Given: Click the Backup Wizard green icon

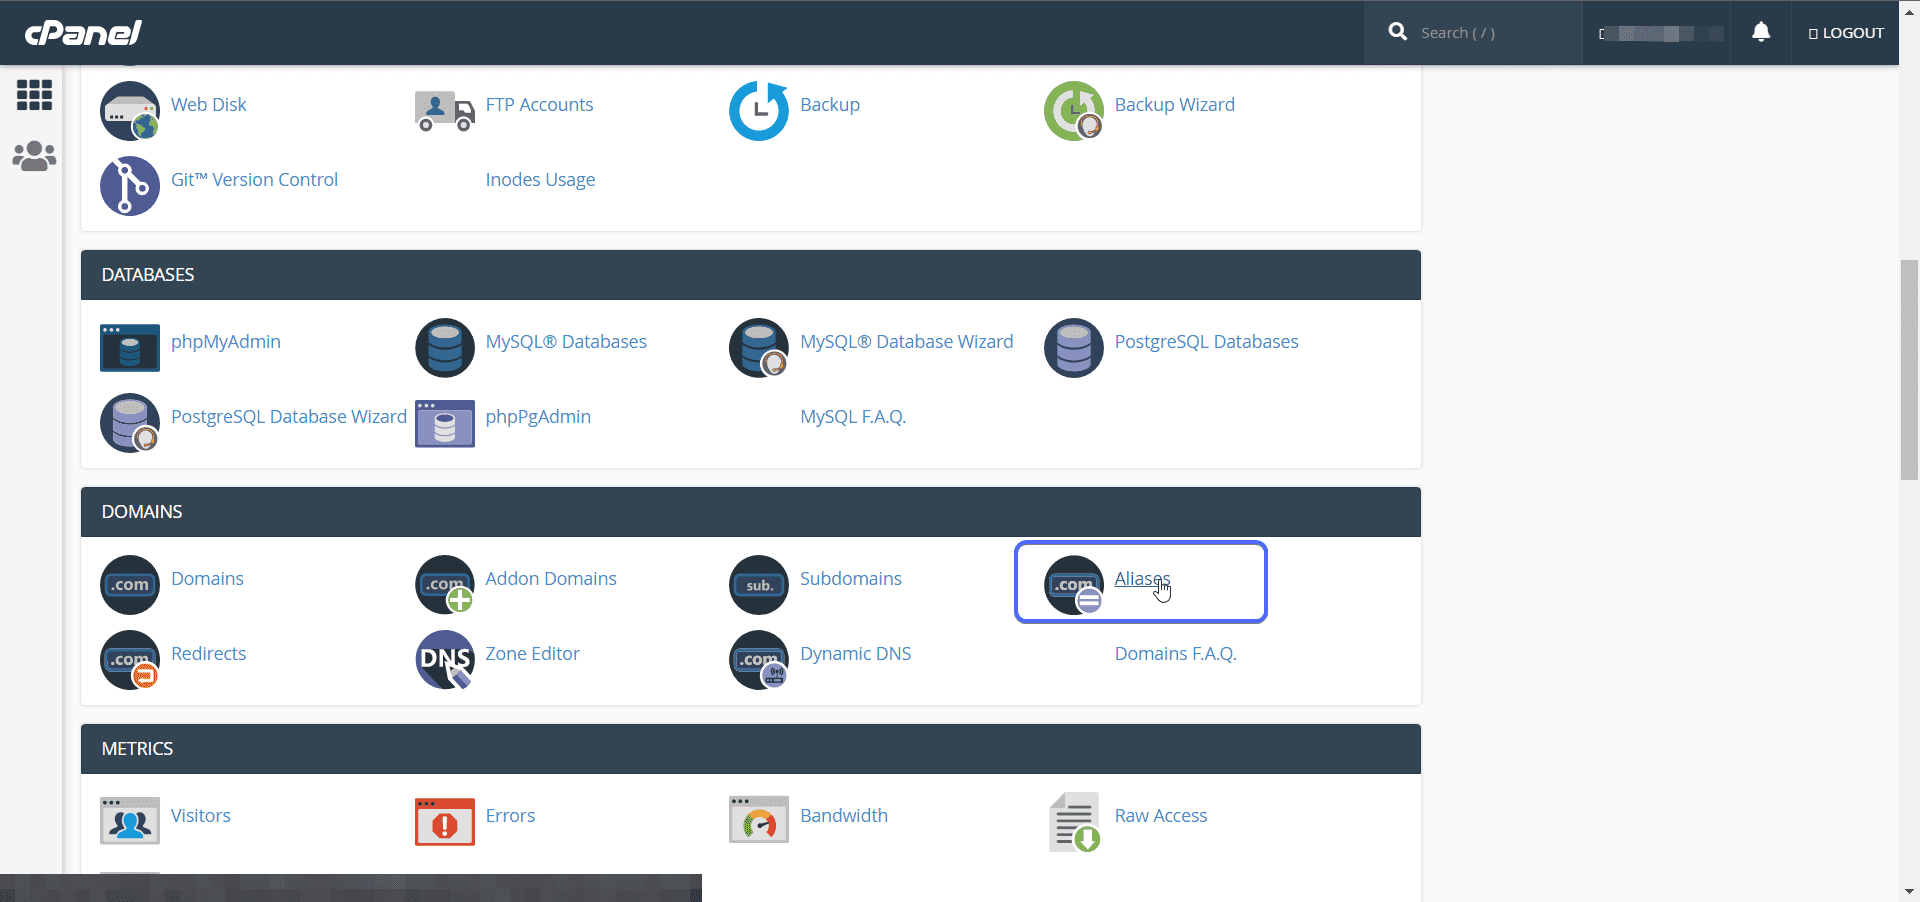Looking at the screenshot, I should [1074, 111].
